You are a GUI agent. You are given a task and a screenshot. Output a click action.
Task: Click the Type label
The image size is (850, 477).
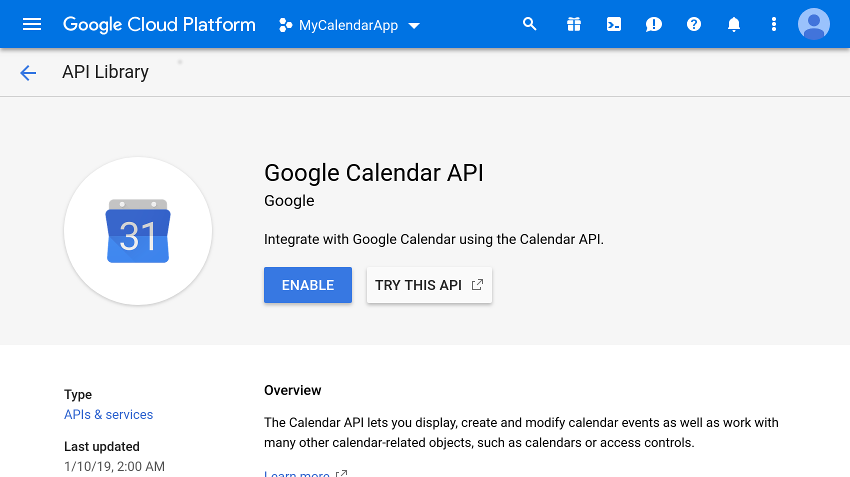(x=78, y=395)
